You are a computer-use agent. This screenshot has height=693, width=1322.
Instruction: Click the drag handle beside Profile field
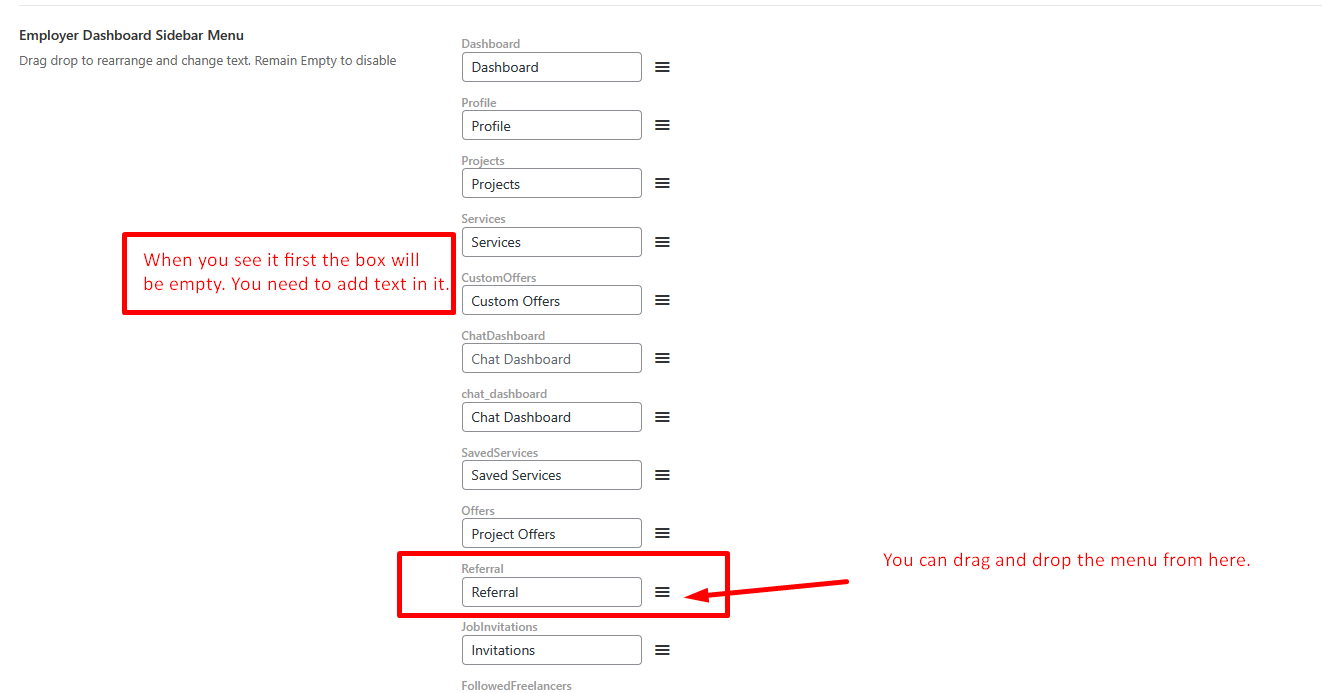point(662,125)
